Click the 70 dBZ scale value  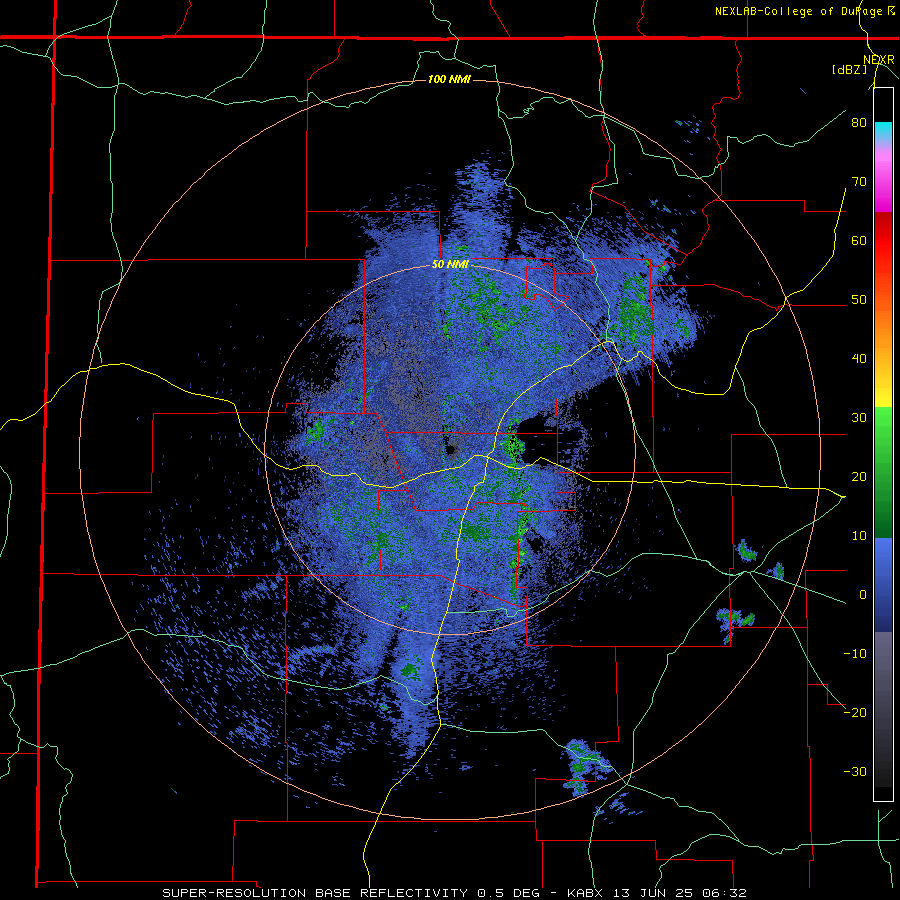click(859, 181)
